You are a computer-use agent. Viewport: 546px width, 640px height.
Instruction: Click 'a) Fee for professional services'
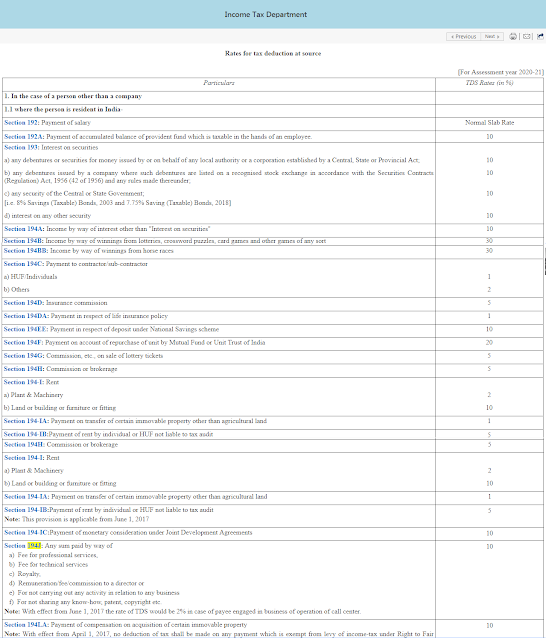[x=53, y=555]
